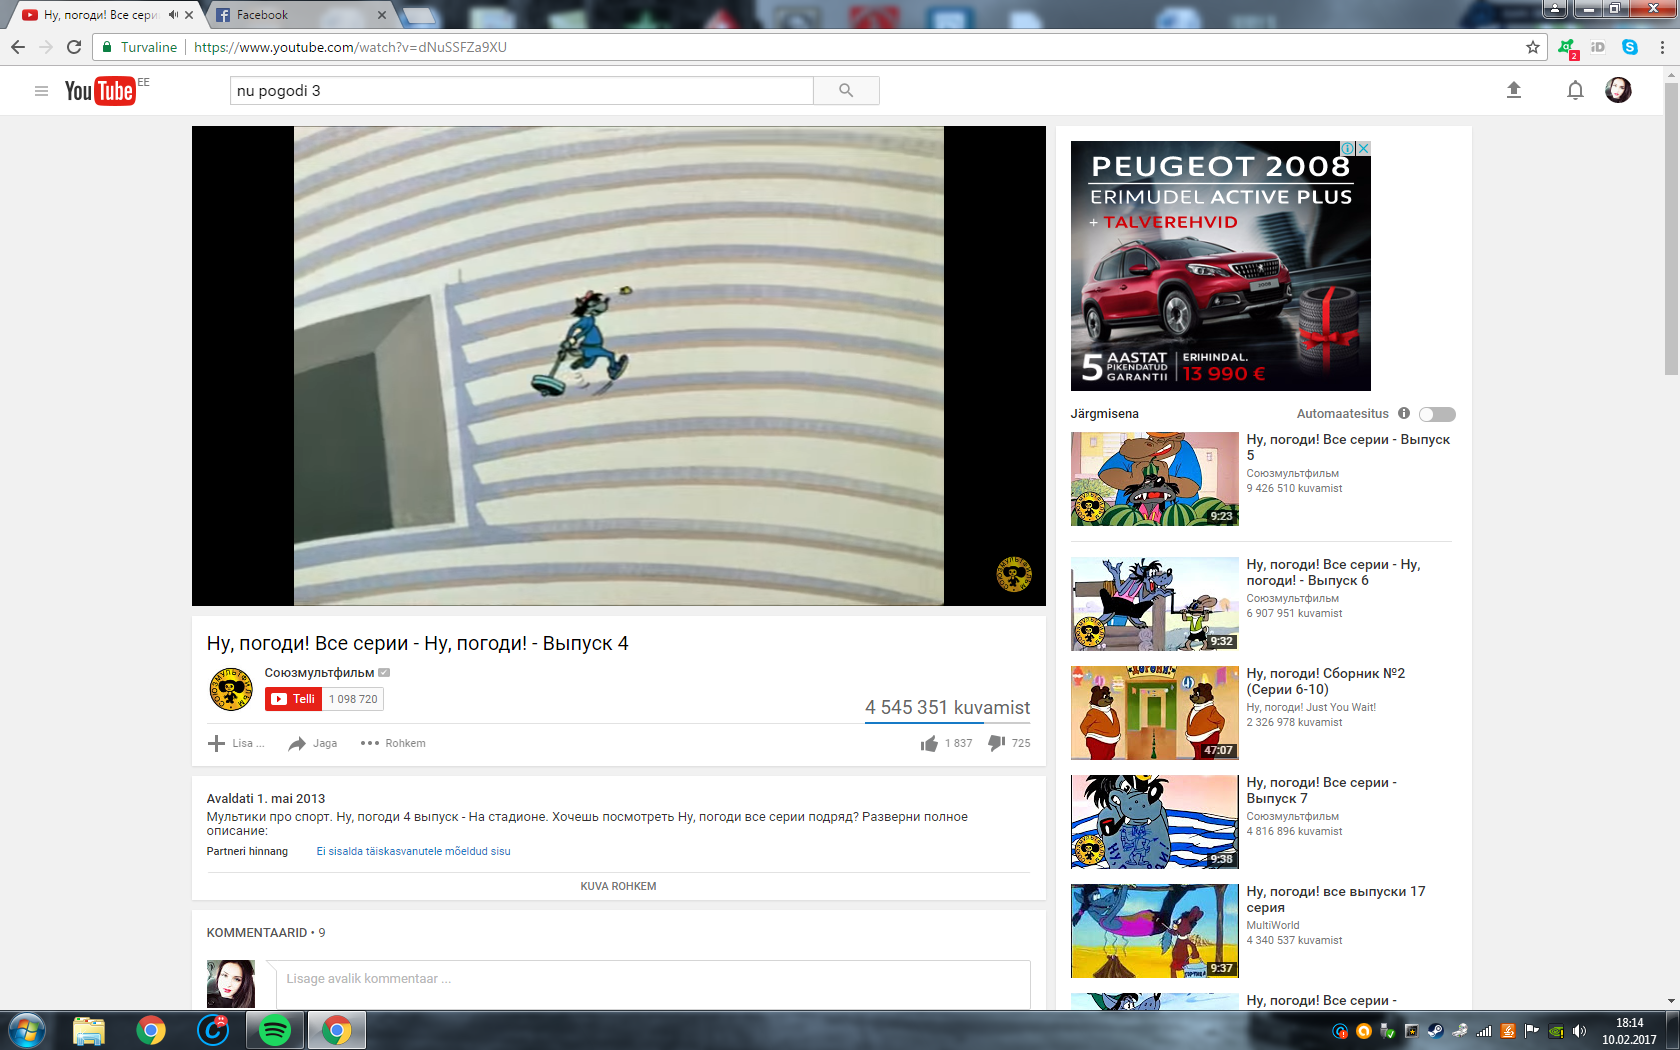
Task: Open Spotify from the taskbar
Action: point(274,1030)
